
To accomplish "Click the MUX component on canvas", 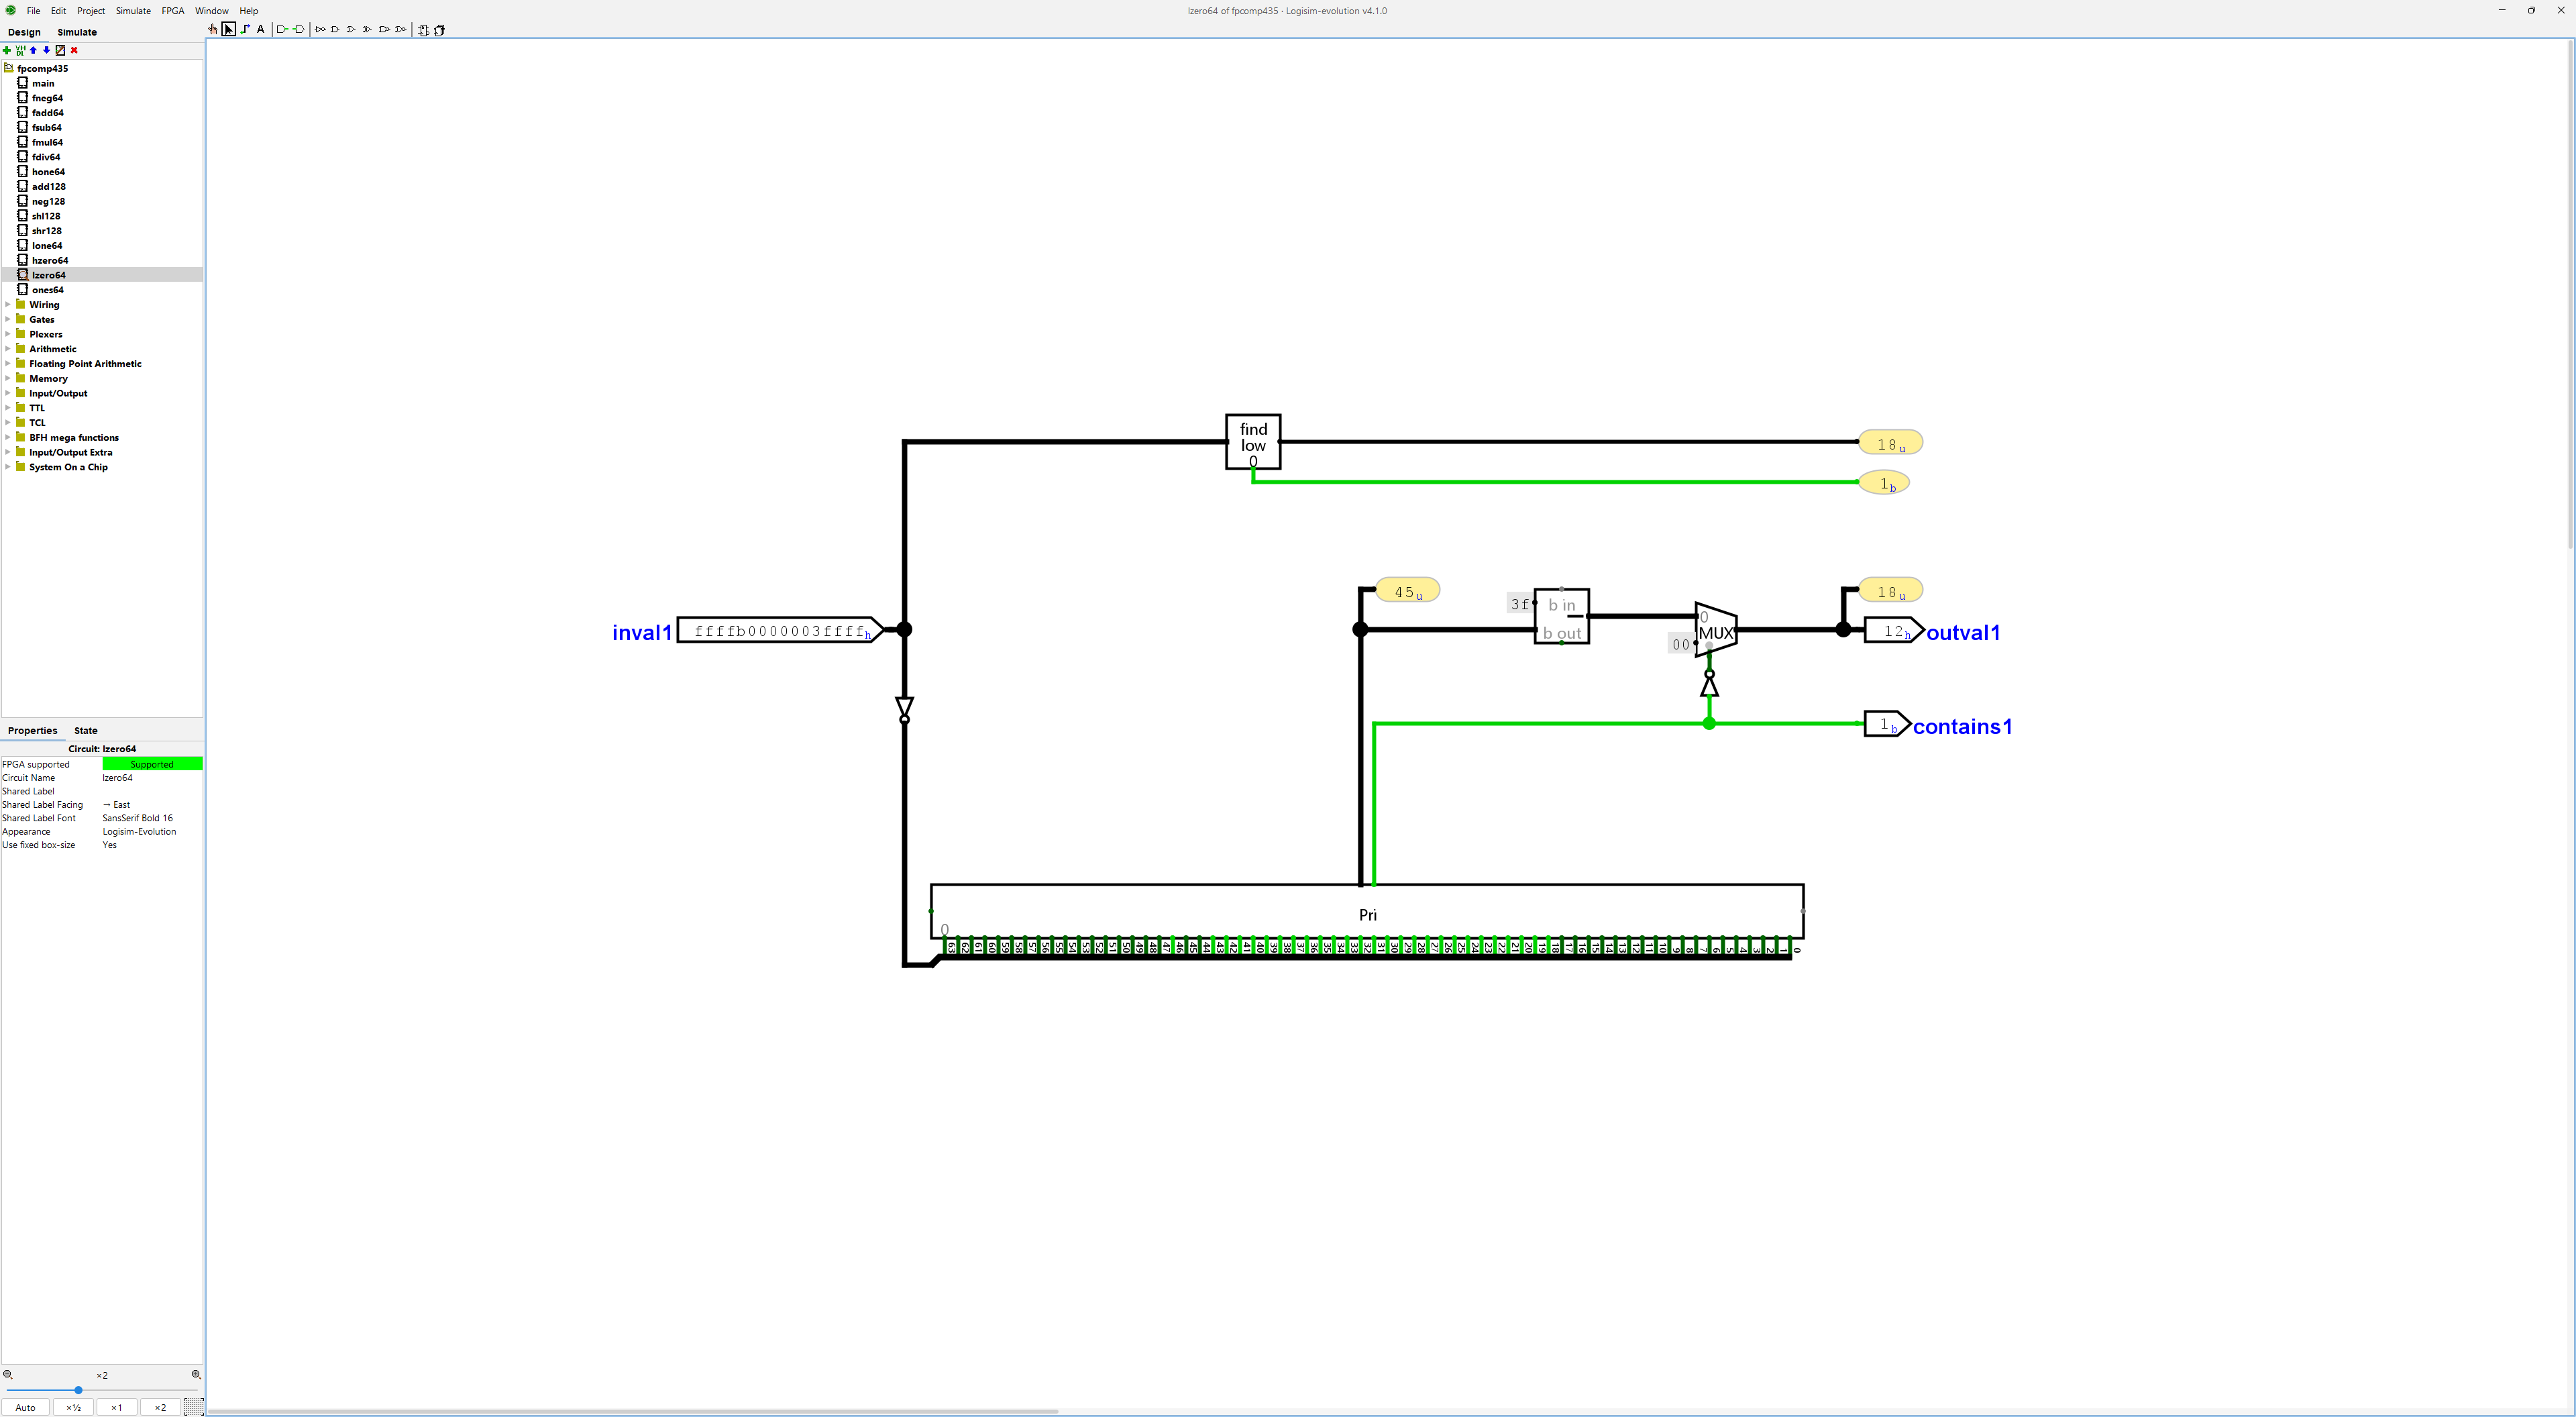I will pos(1716,631).
